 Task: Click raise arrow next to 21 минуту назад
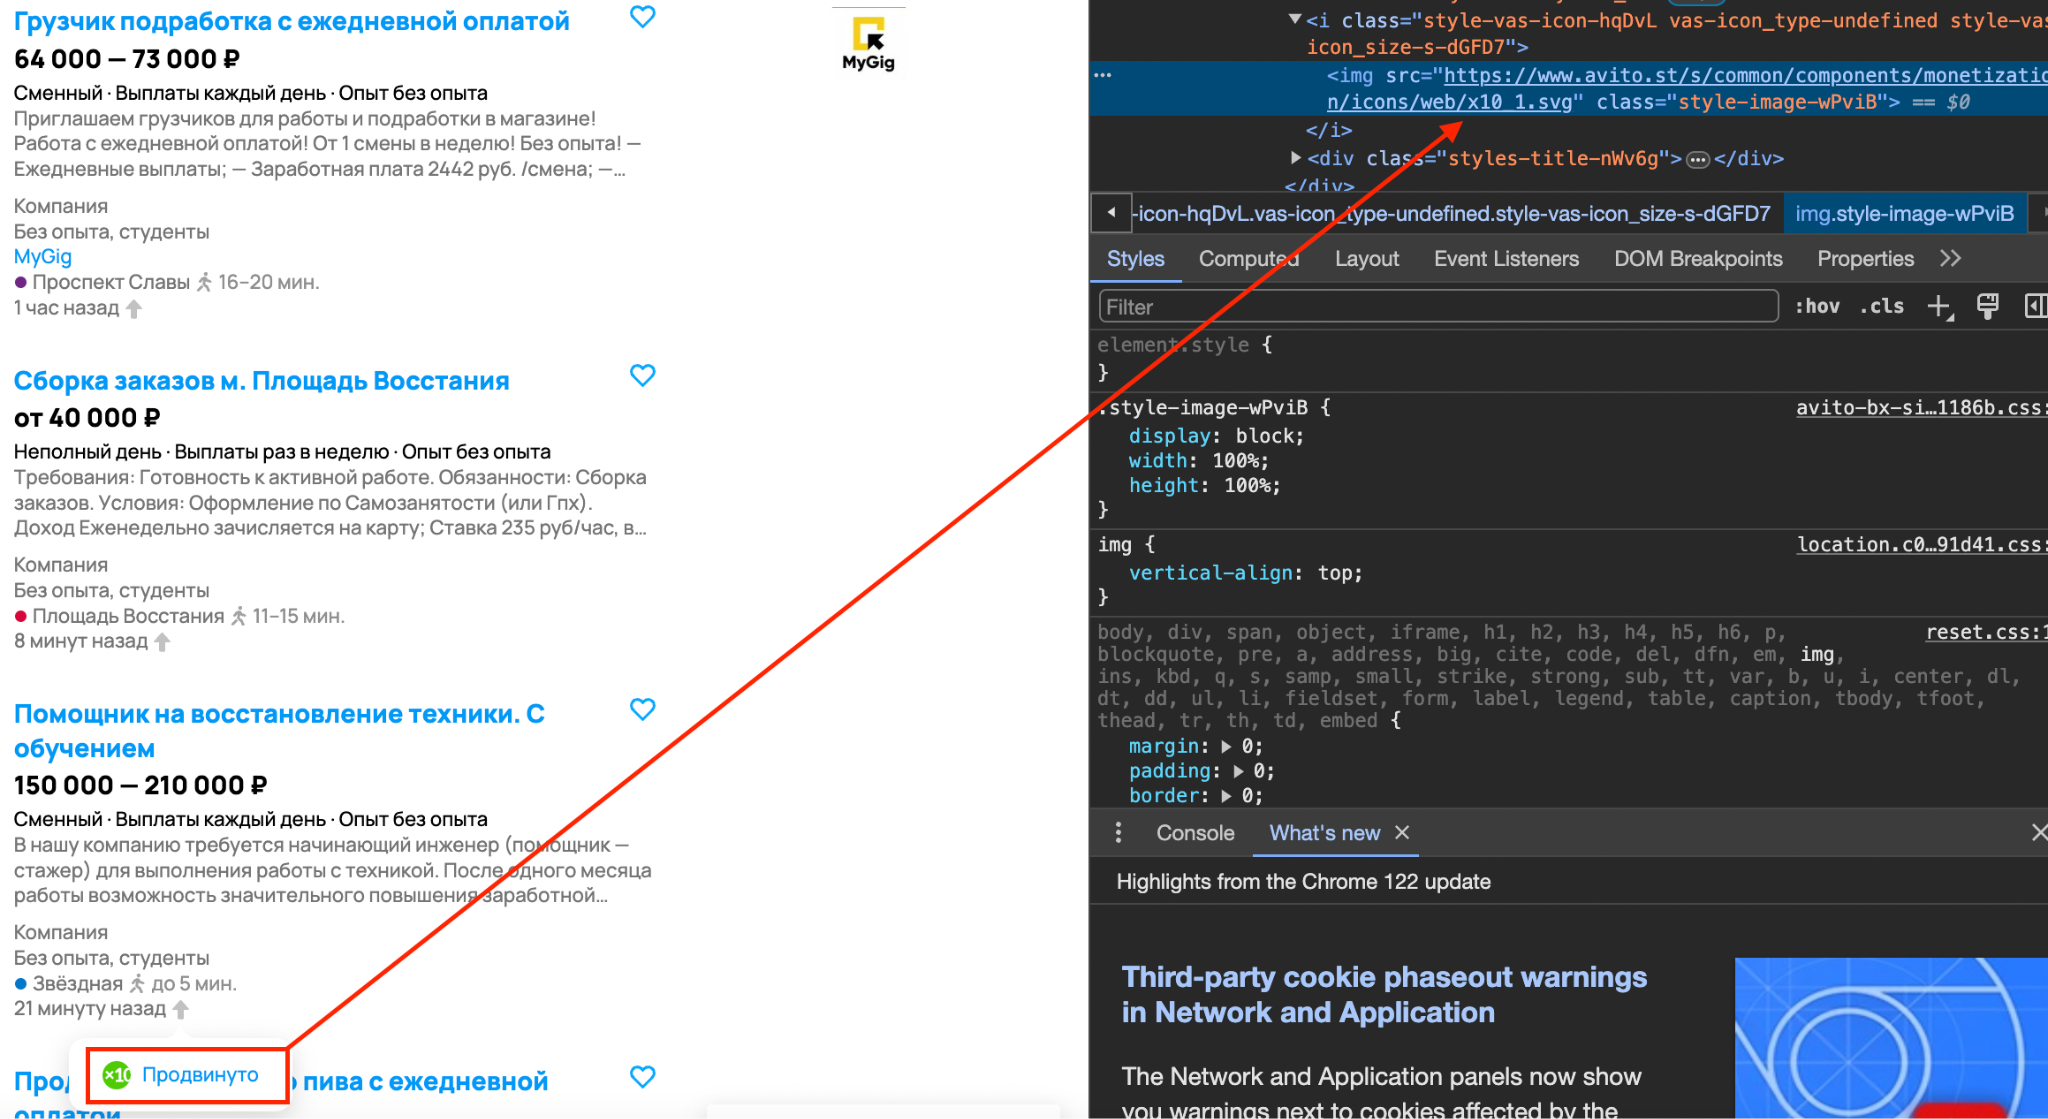(181, 1009)
